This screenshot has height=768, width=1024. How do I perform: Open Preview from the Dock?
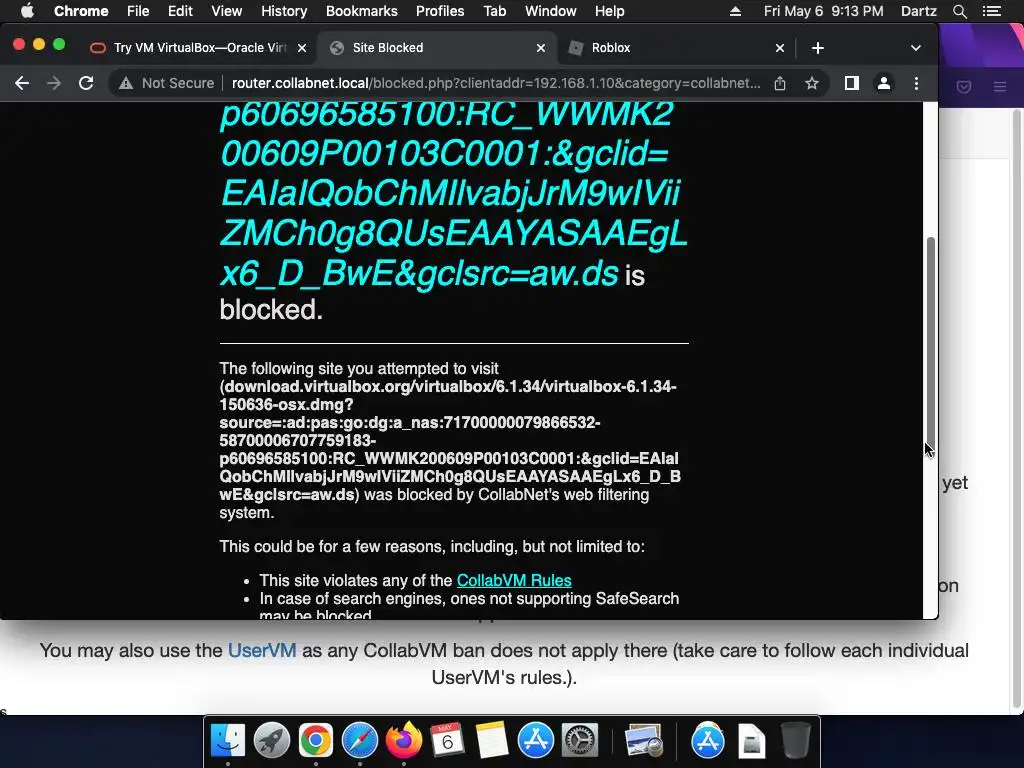[x=643, y=741]
